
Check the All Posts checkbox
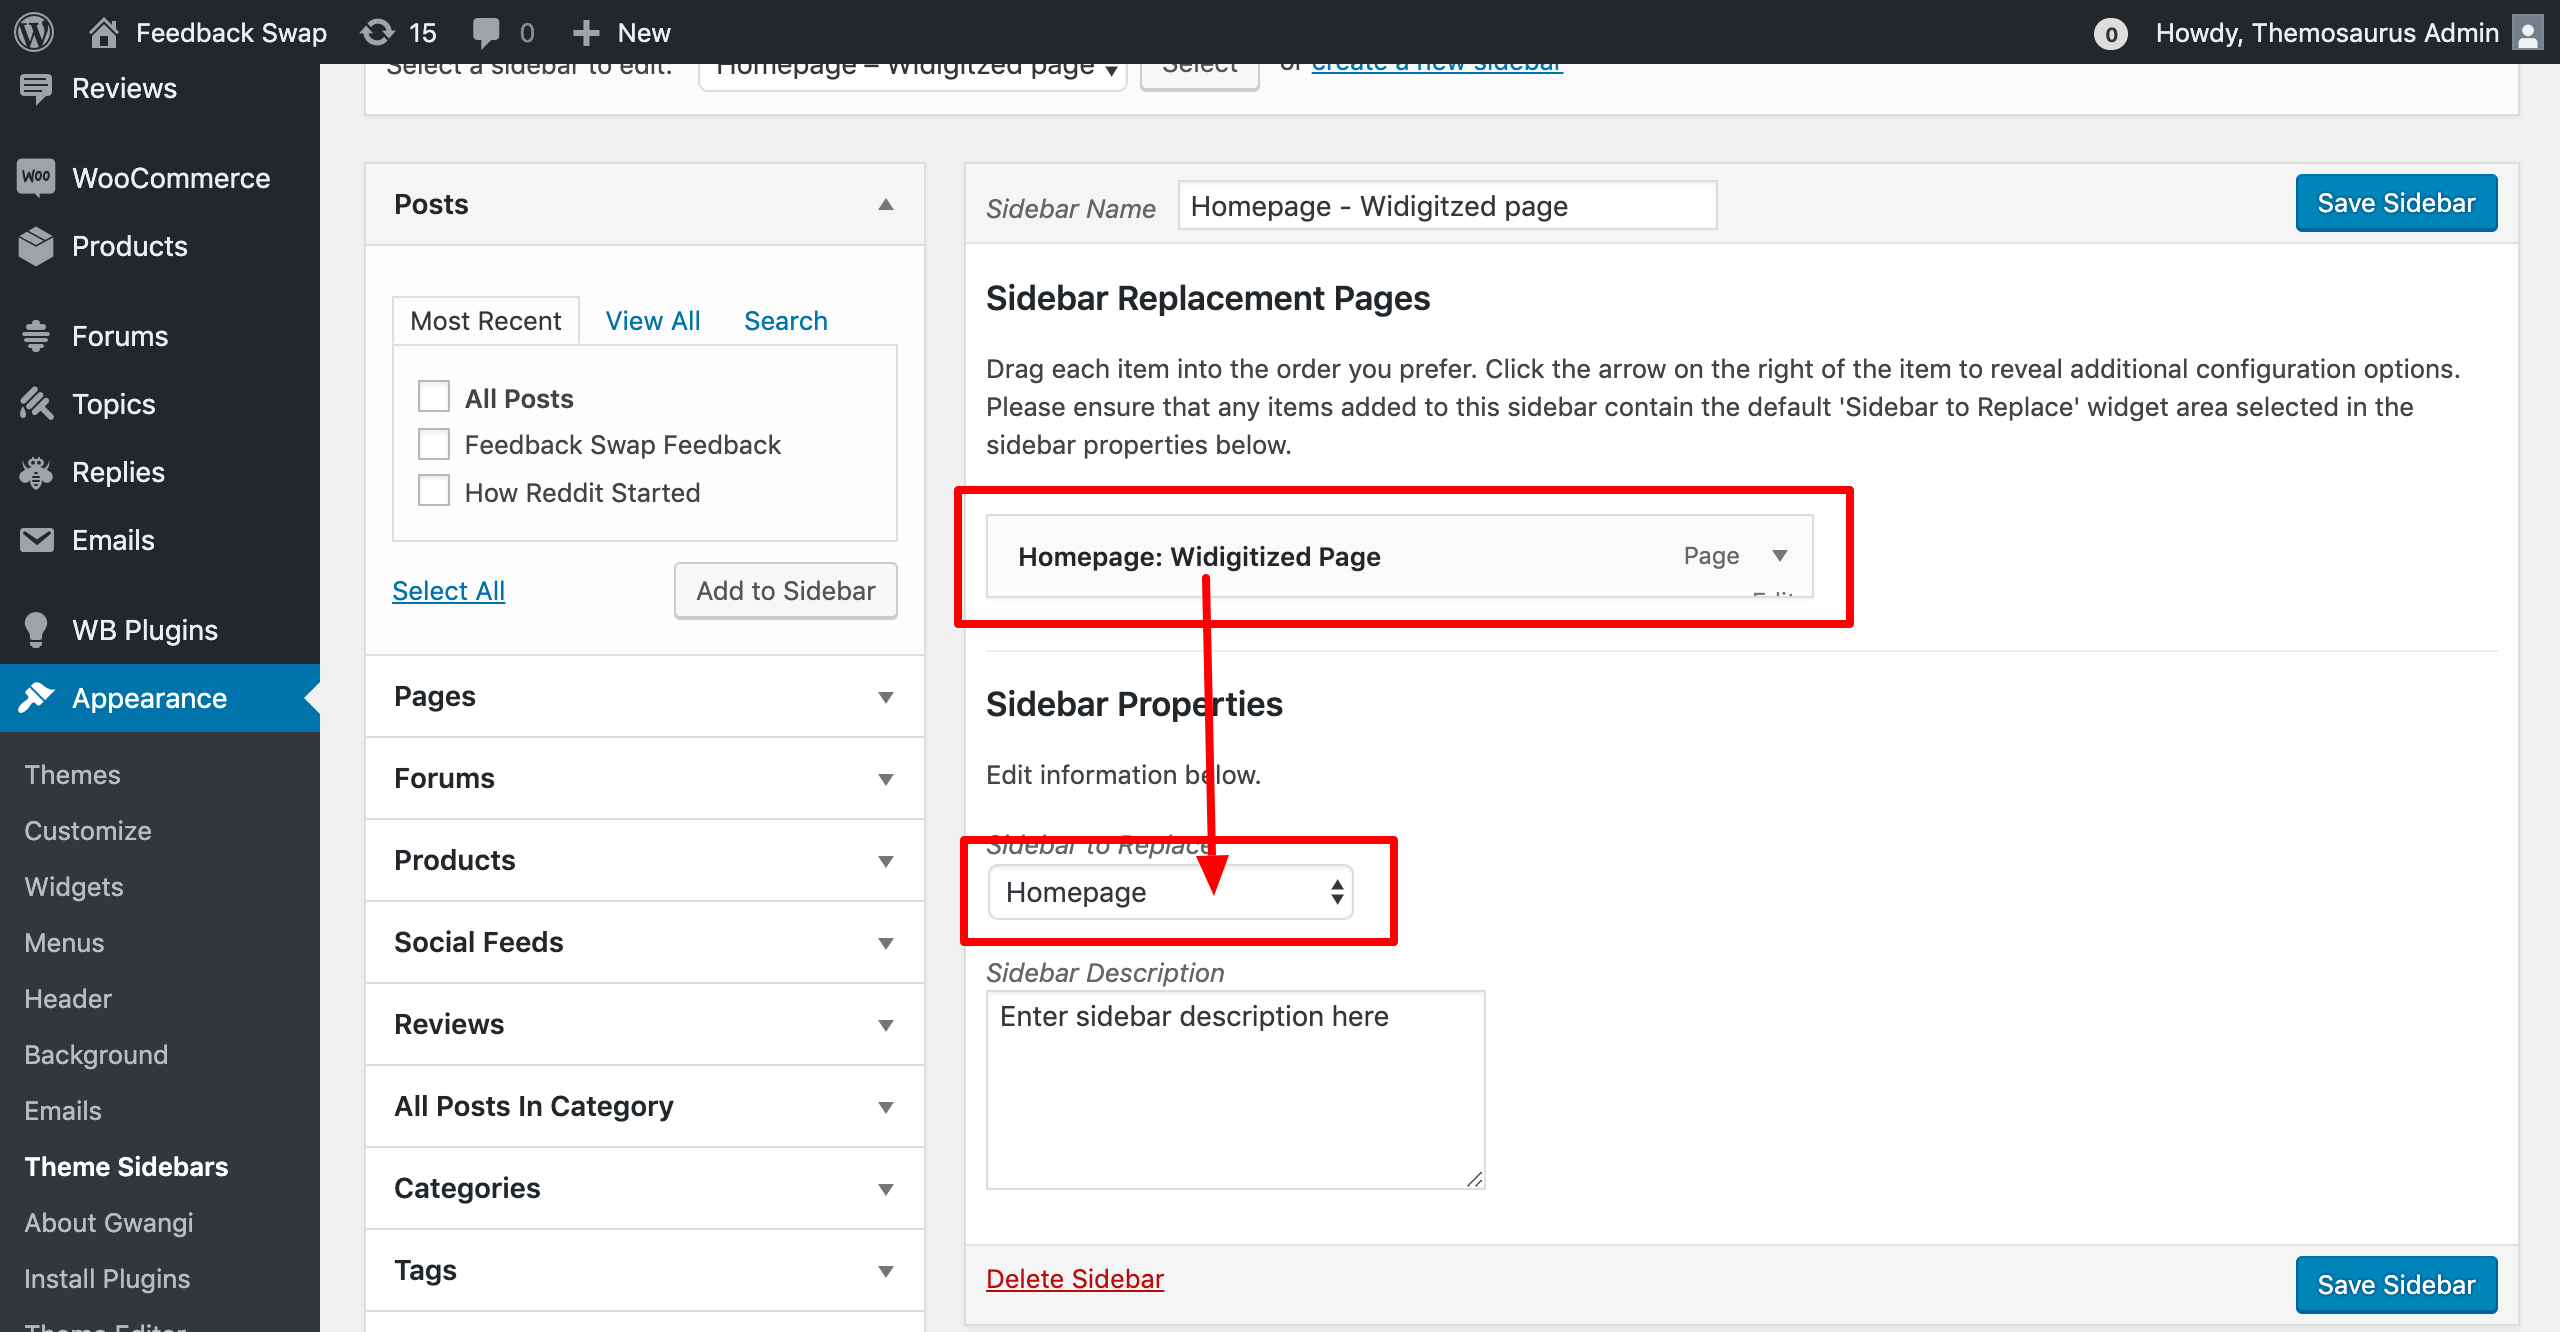434,397
